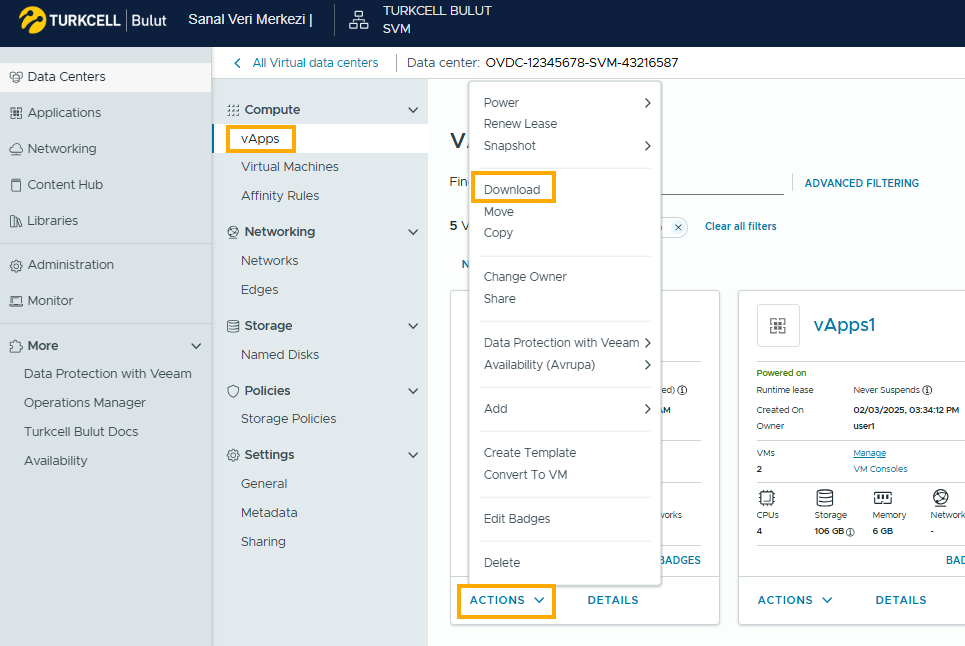Open Virtual Machines in Compute tree

pyautogui.click(x=290, y=167)
